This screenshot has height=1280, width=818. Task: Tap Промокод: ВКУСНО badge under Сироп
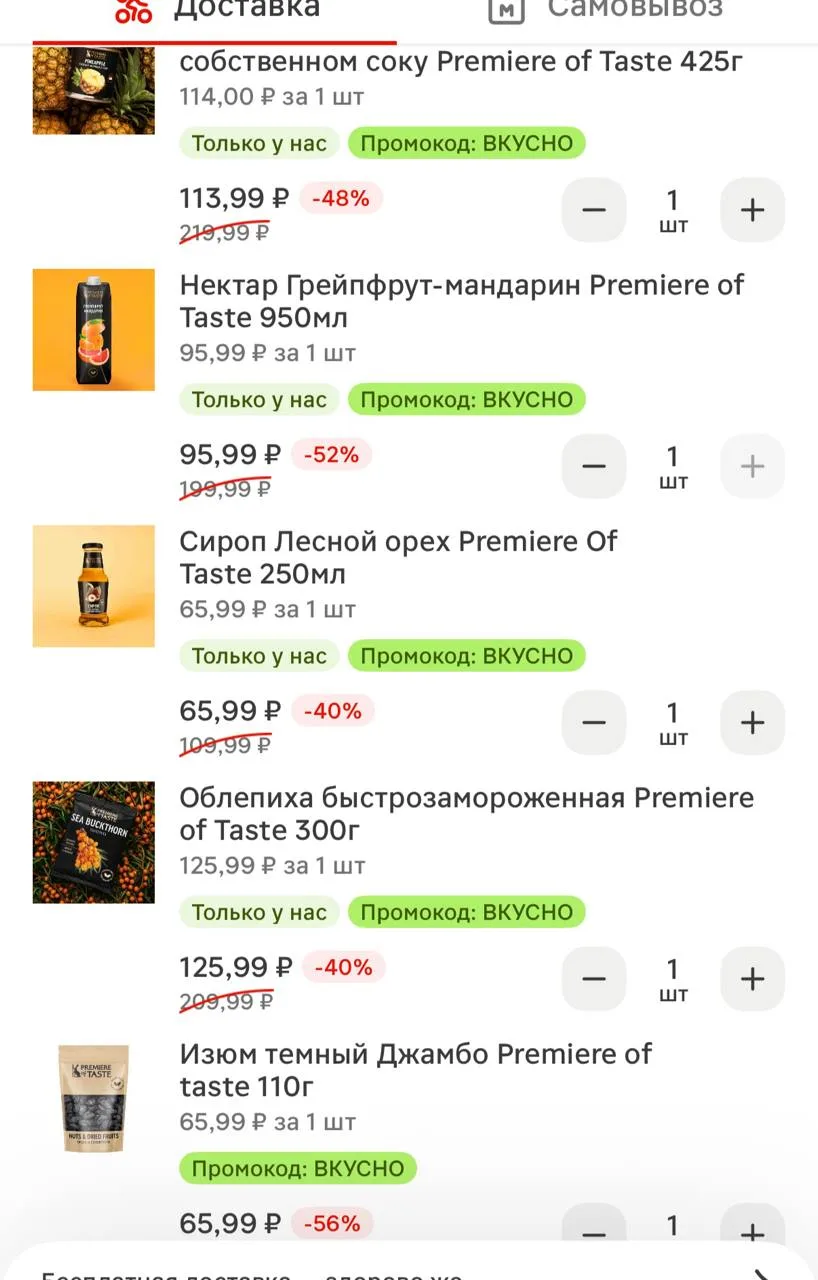[x=466, y=656]
